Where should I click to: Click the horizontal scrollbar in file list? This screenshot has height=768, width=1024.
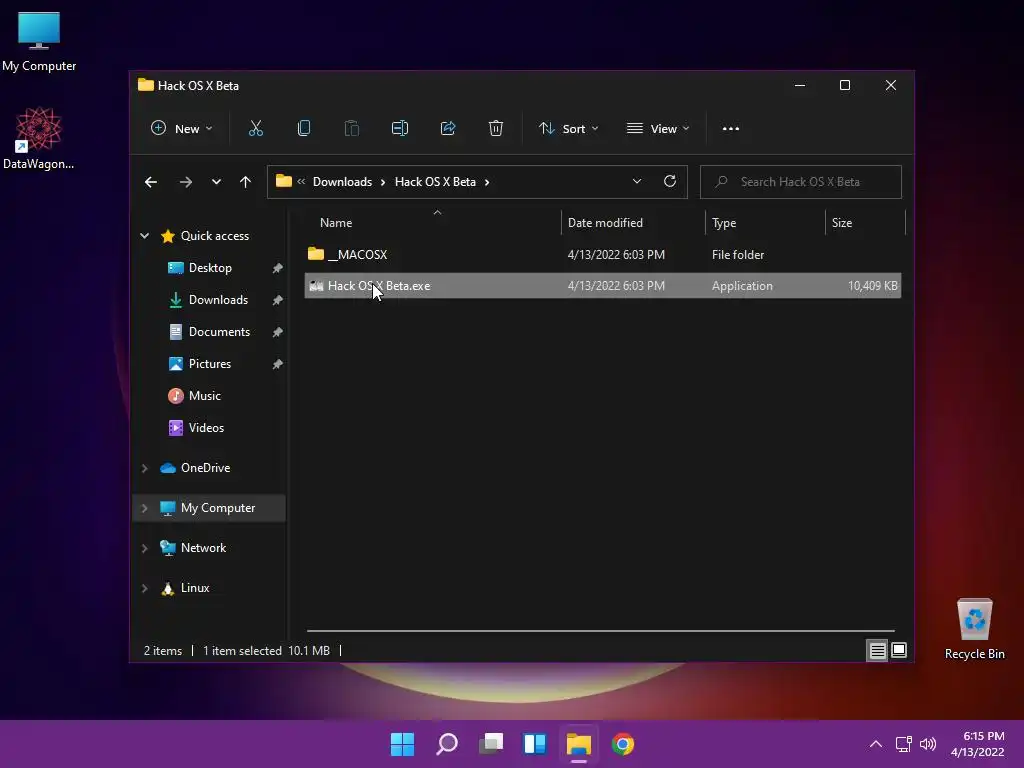[x=600, y=631]
